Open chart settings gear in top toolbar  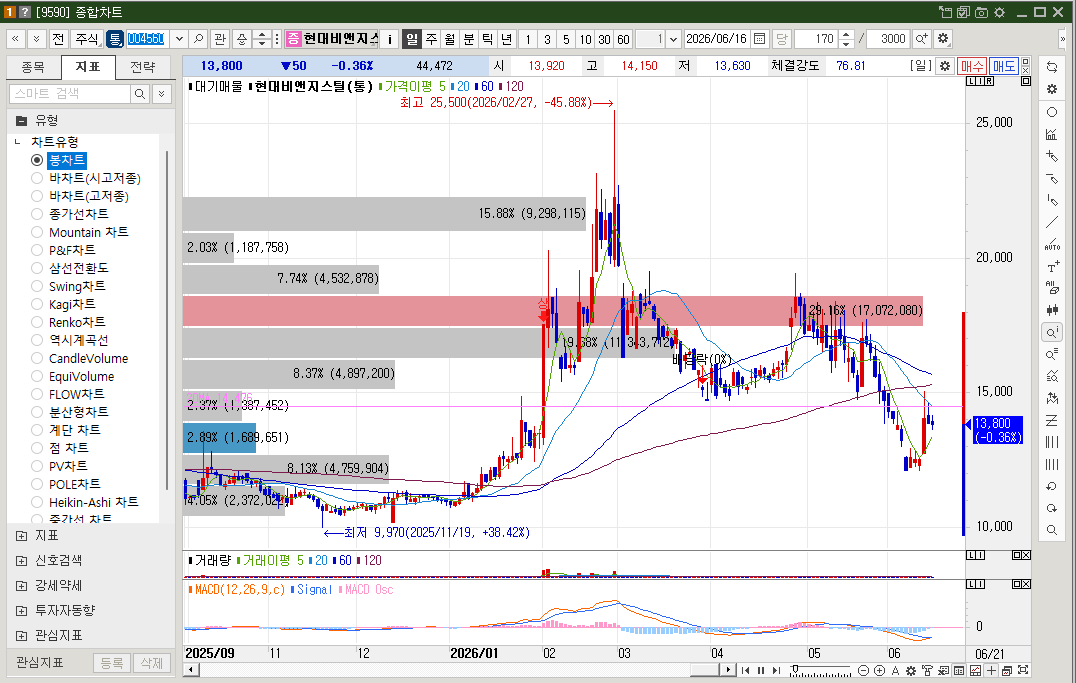tap(943, 39)
